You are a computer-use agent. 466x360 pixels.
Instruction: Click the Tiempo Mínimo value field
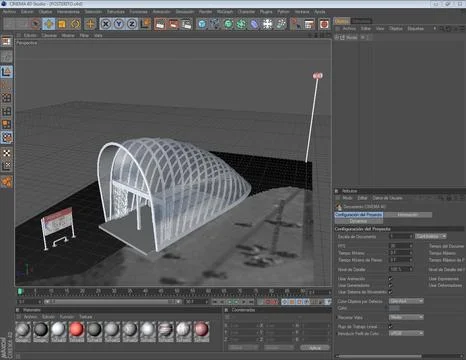401,253
